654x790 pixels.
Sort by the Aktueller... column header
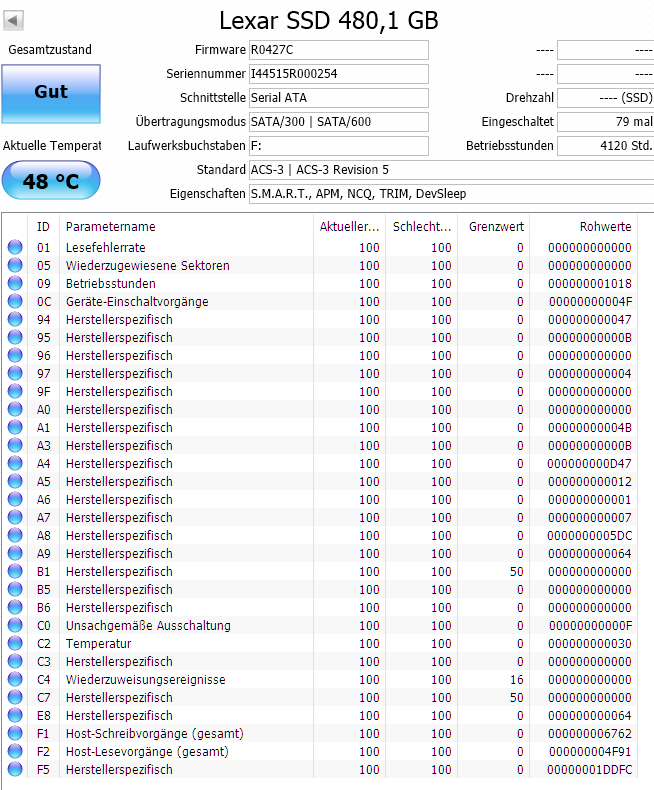(x=349, y=227)
